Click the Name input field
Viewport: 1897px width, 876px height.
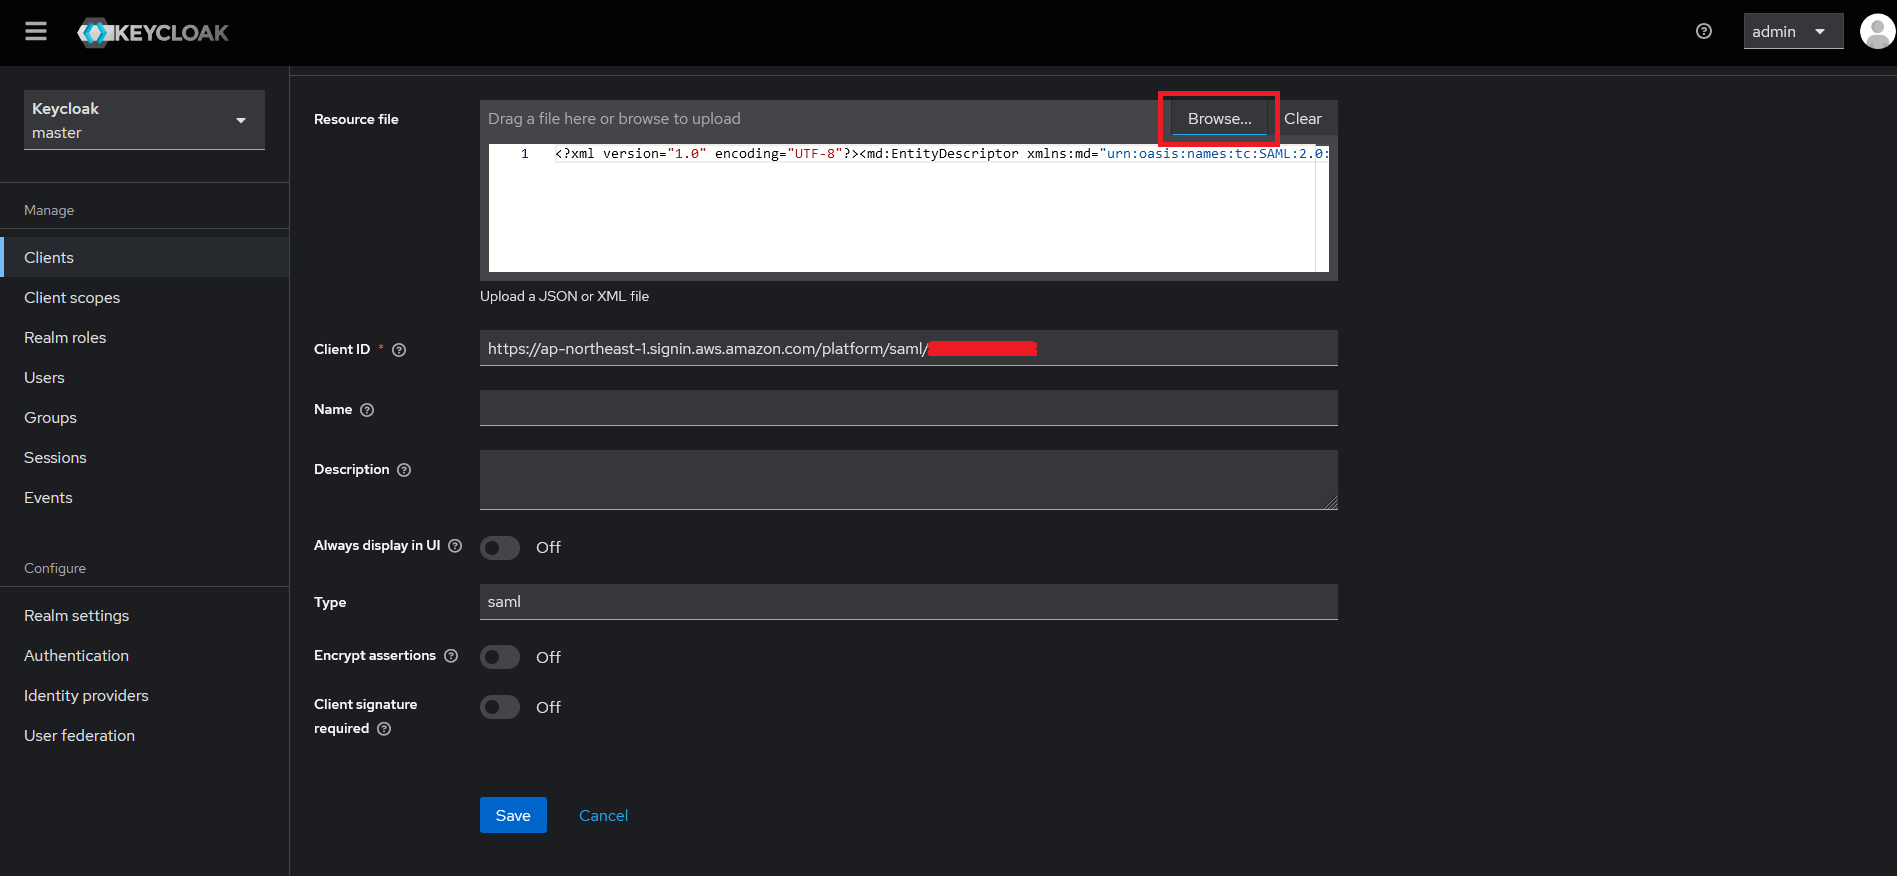[909, 408]
